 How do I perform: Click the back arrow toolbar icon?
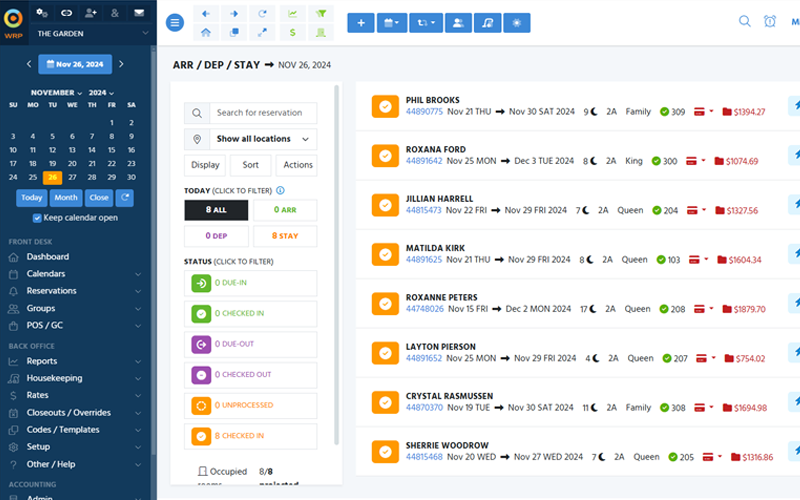(x=206, y=14)
